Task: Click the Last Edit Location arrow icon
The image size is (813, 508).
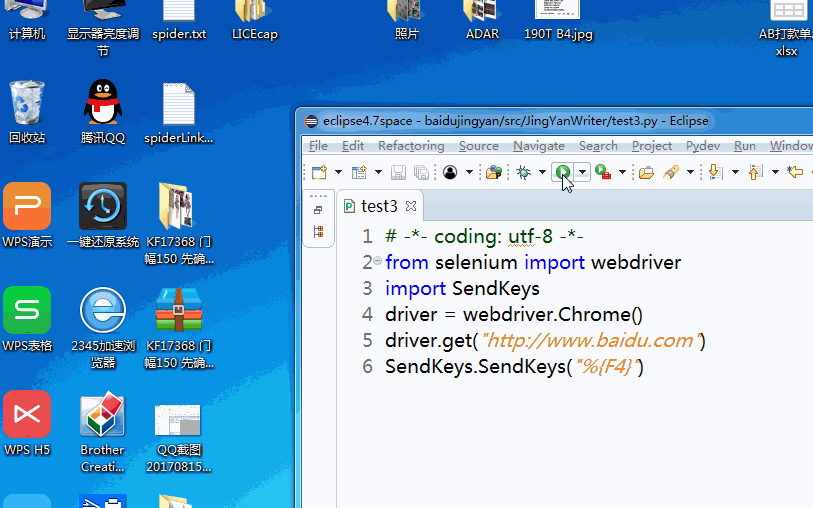Action: (795, 172)
